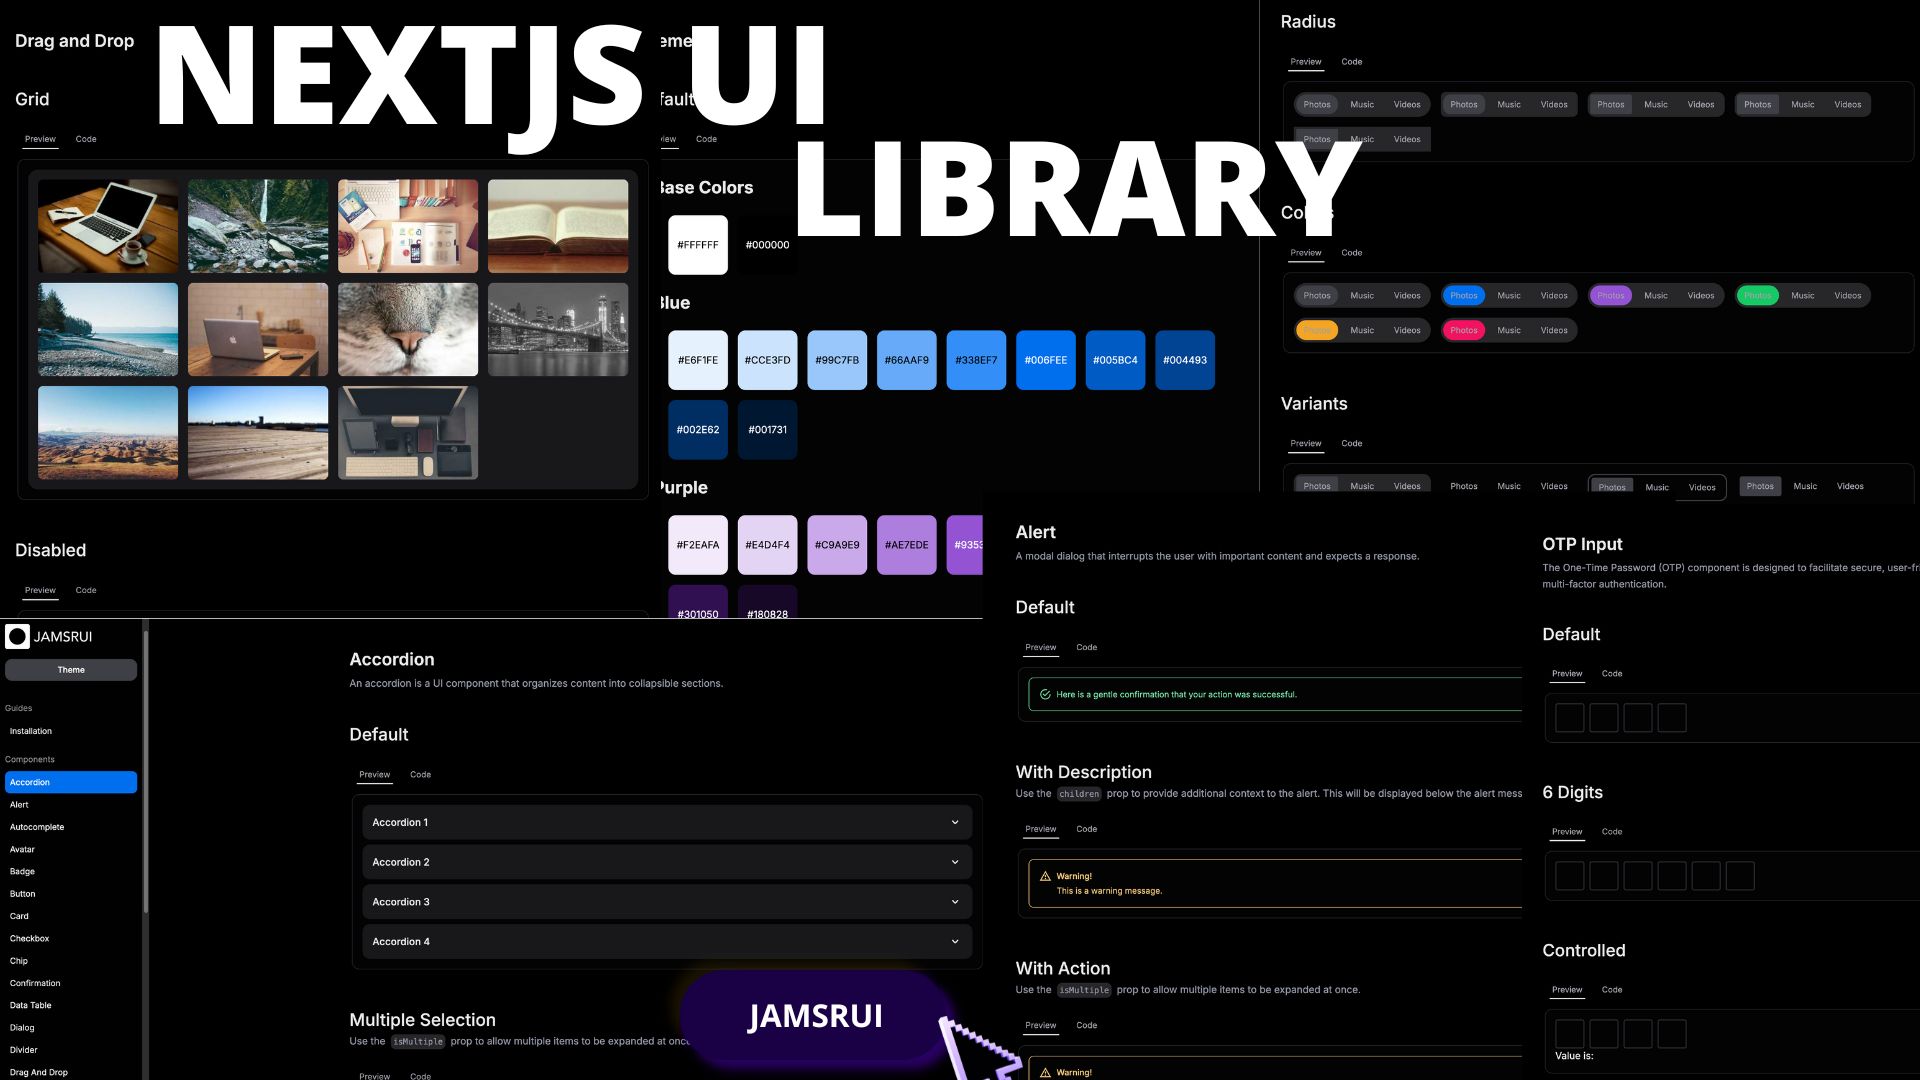1920x1080 pixels.
Task: Select the Videos segment in the Radius preview
Action: point(1407,104)
